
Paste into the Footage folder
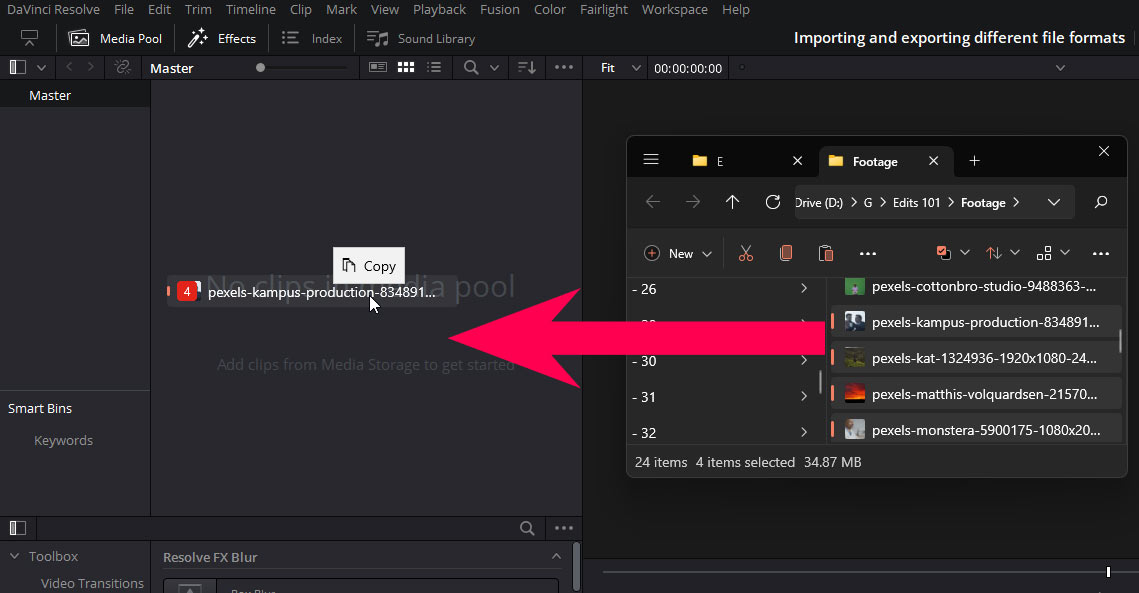pyautogui.click(x=826, y=253)
